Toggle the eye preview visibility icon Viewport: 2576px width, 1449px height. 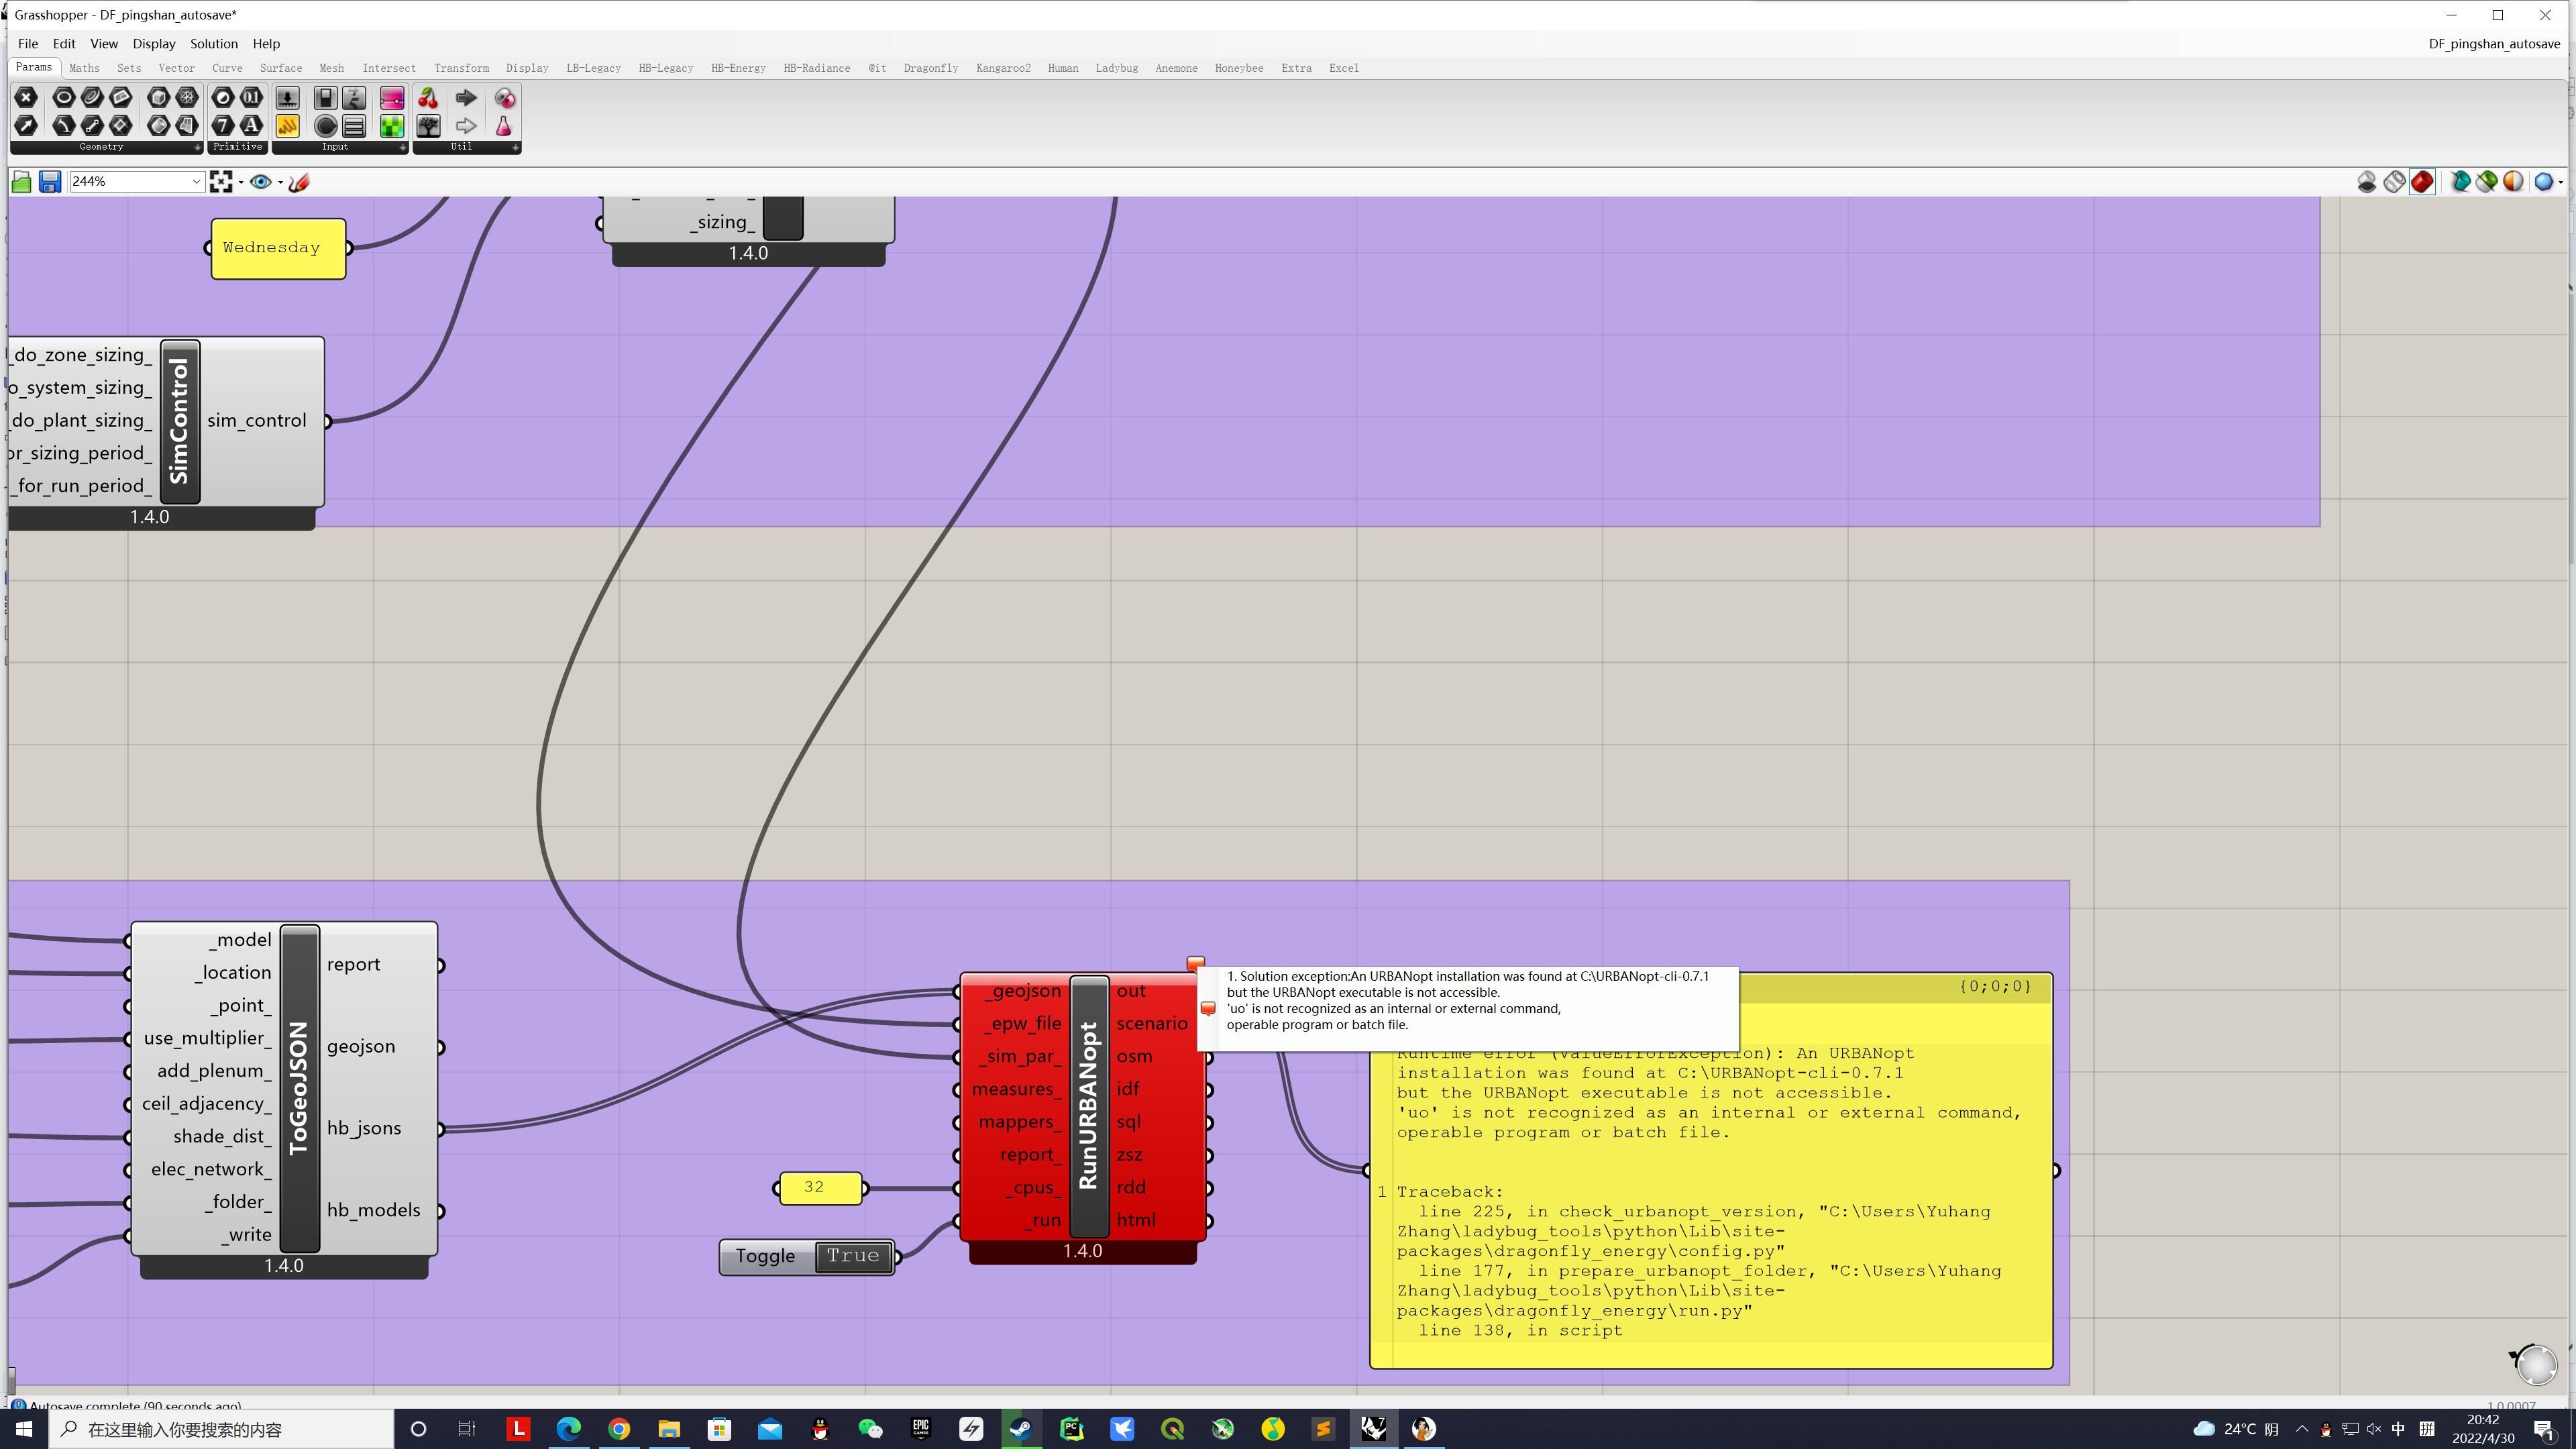260,181
